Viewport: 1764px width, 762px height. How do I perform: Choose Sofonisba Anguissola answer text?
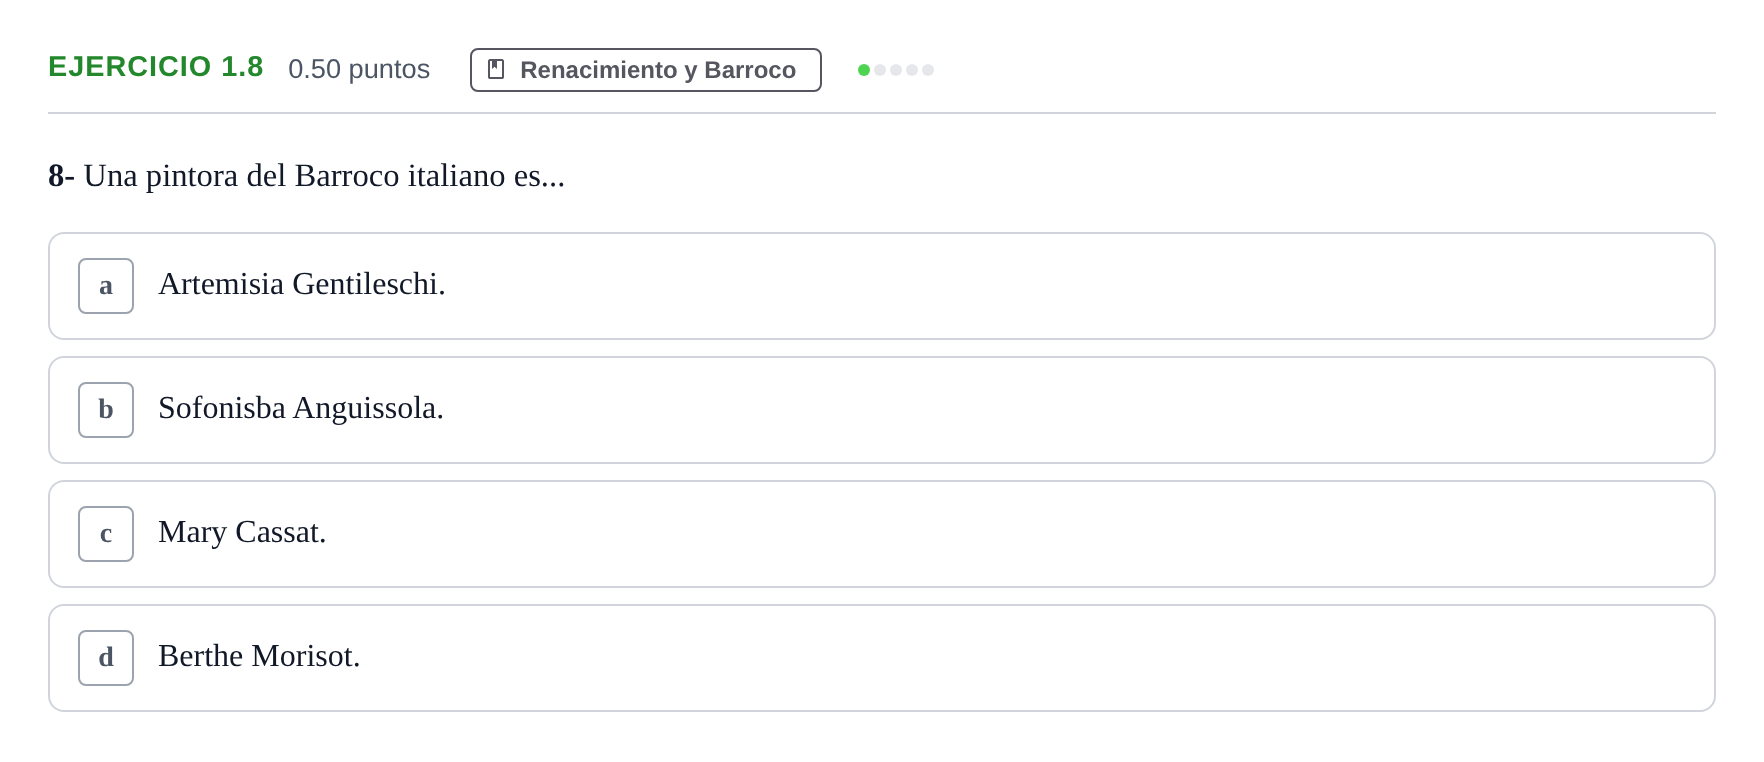point(301,409)
